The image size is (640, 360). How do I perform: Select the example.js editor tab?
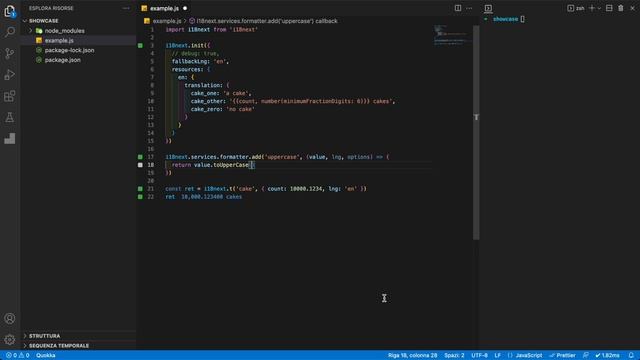coord(164,8)
